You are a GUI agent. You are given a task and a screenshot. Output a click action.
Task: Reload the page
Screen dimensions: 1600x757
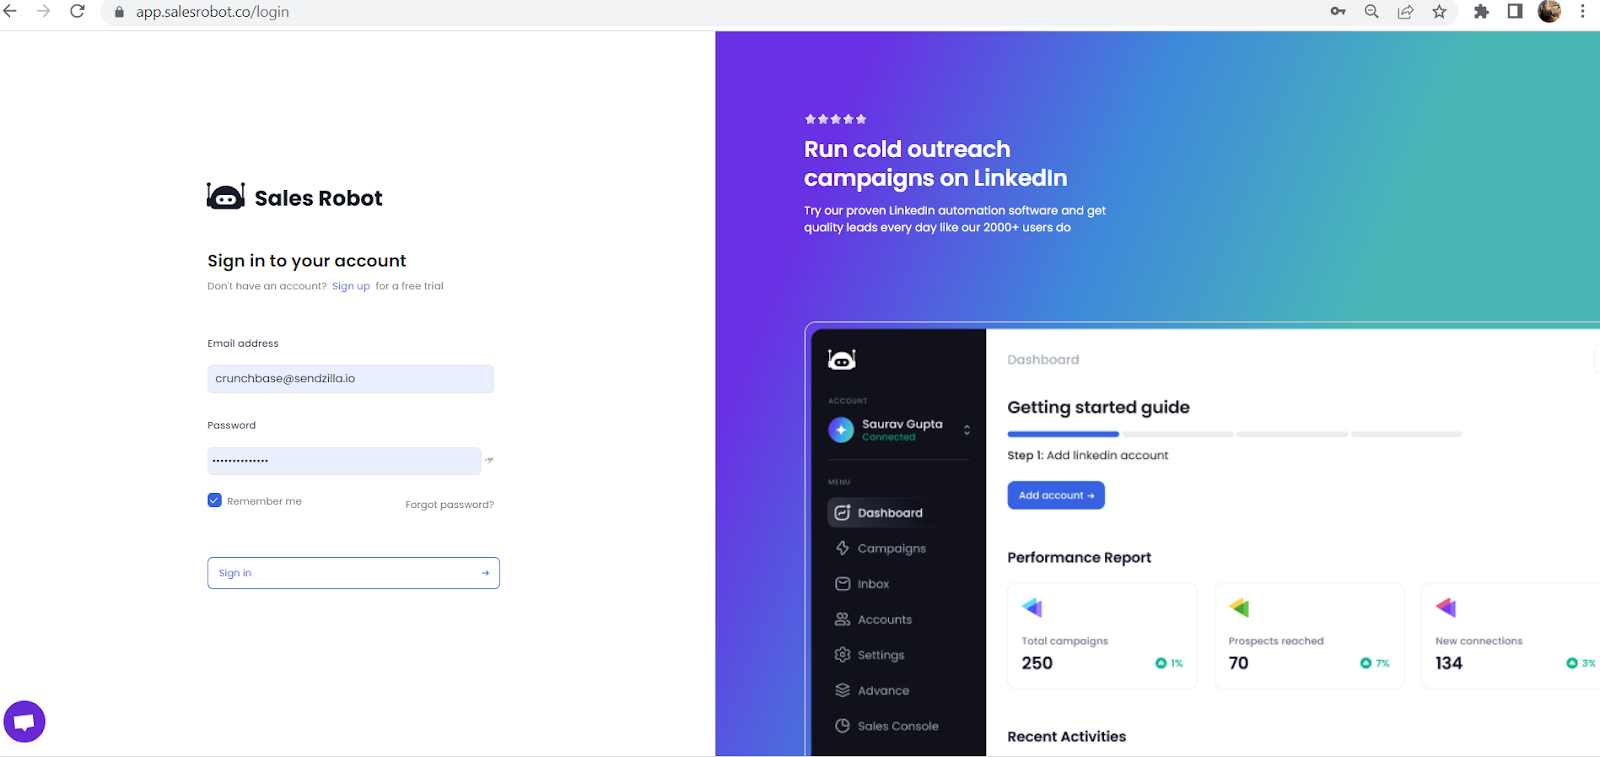tap(77, 11)
